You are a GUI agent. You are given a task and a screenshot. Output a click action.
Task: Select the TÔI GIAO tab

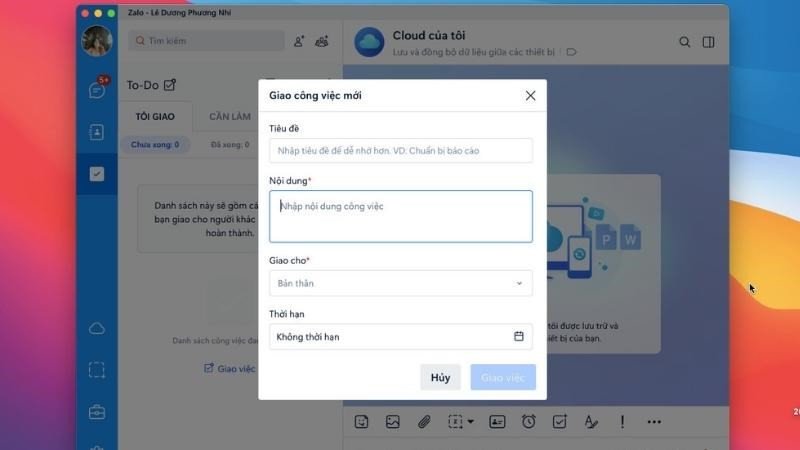(x=155, y=117)
